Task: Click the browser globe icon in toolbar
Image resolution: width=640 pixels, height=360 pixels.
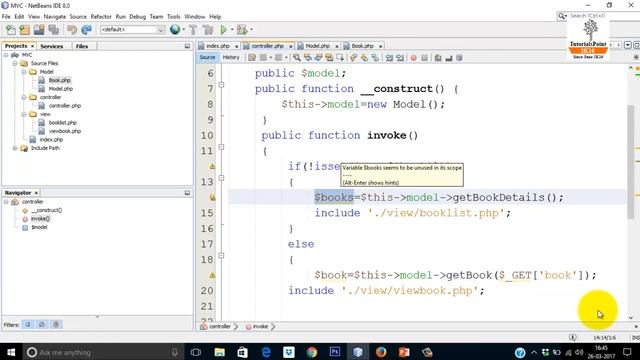Action: coord(175,29)
